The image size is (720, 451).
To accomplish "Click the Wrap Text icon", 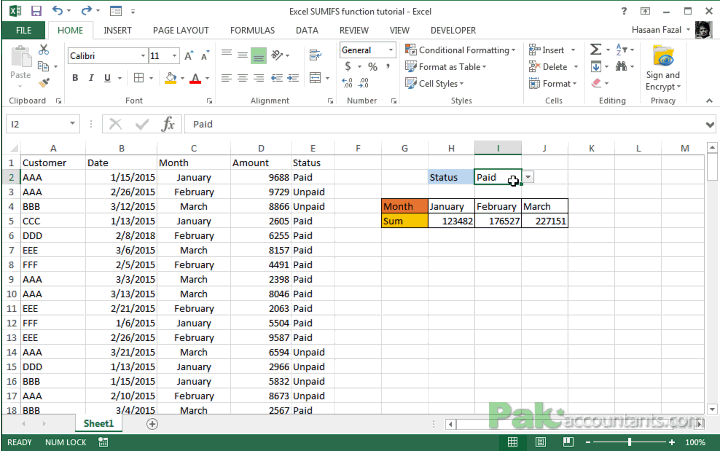I will 315,55.
